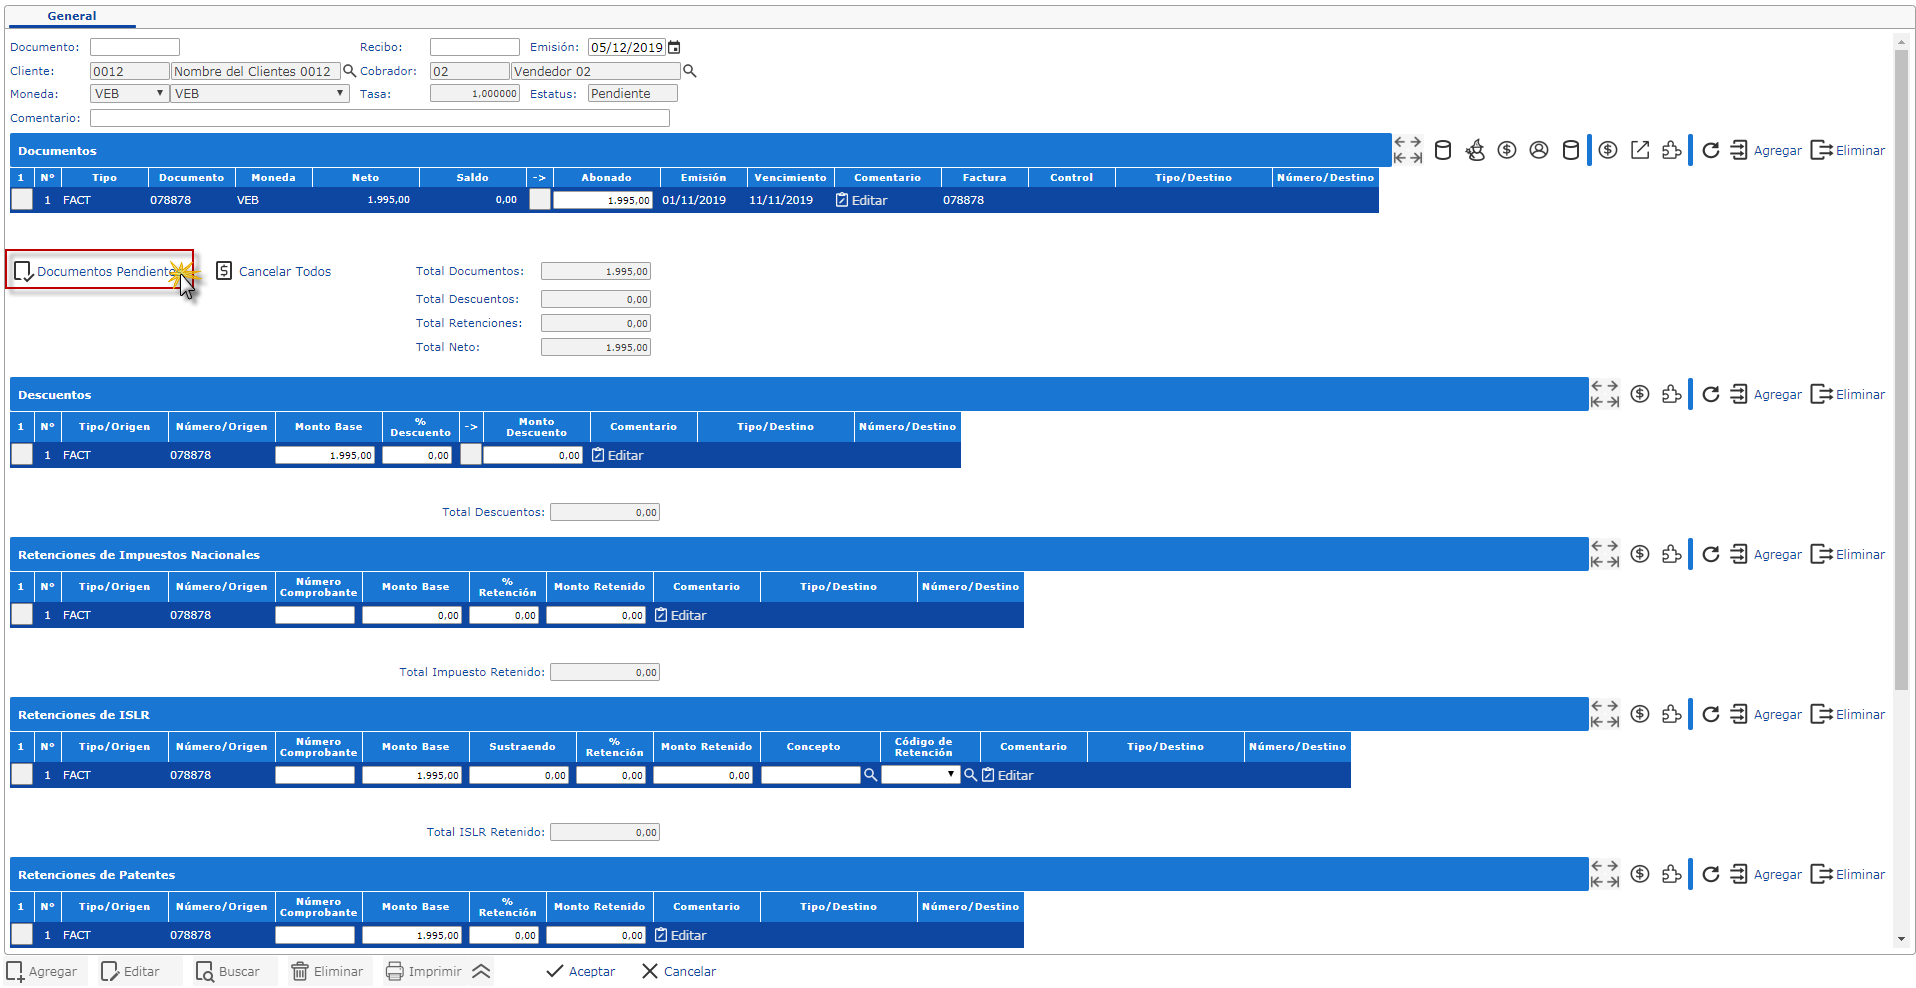Viewport: 1916px width, 988px height.
Task: Expand the options chevron beside Imprimir
Action: coord(481,971)
